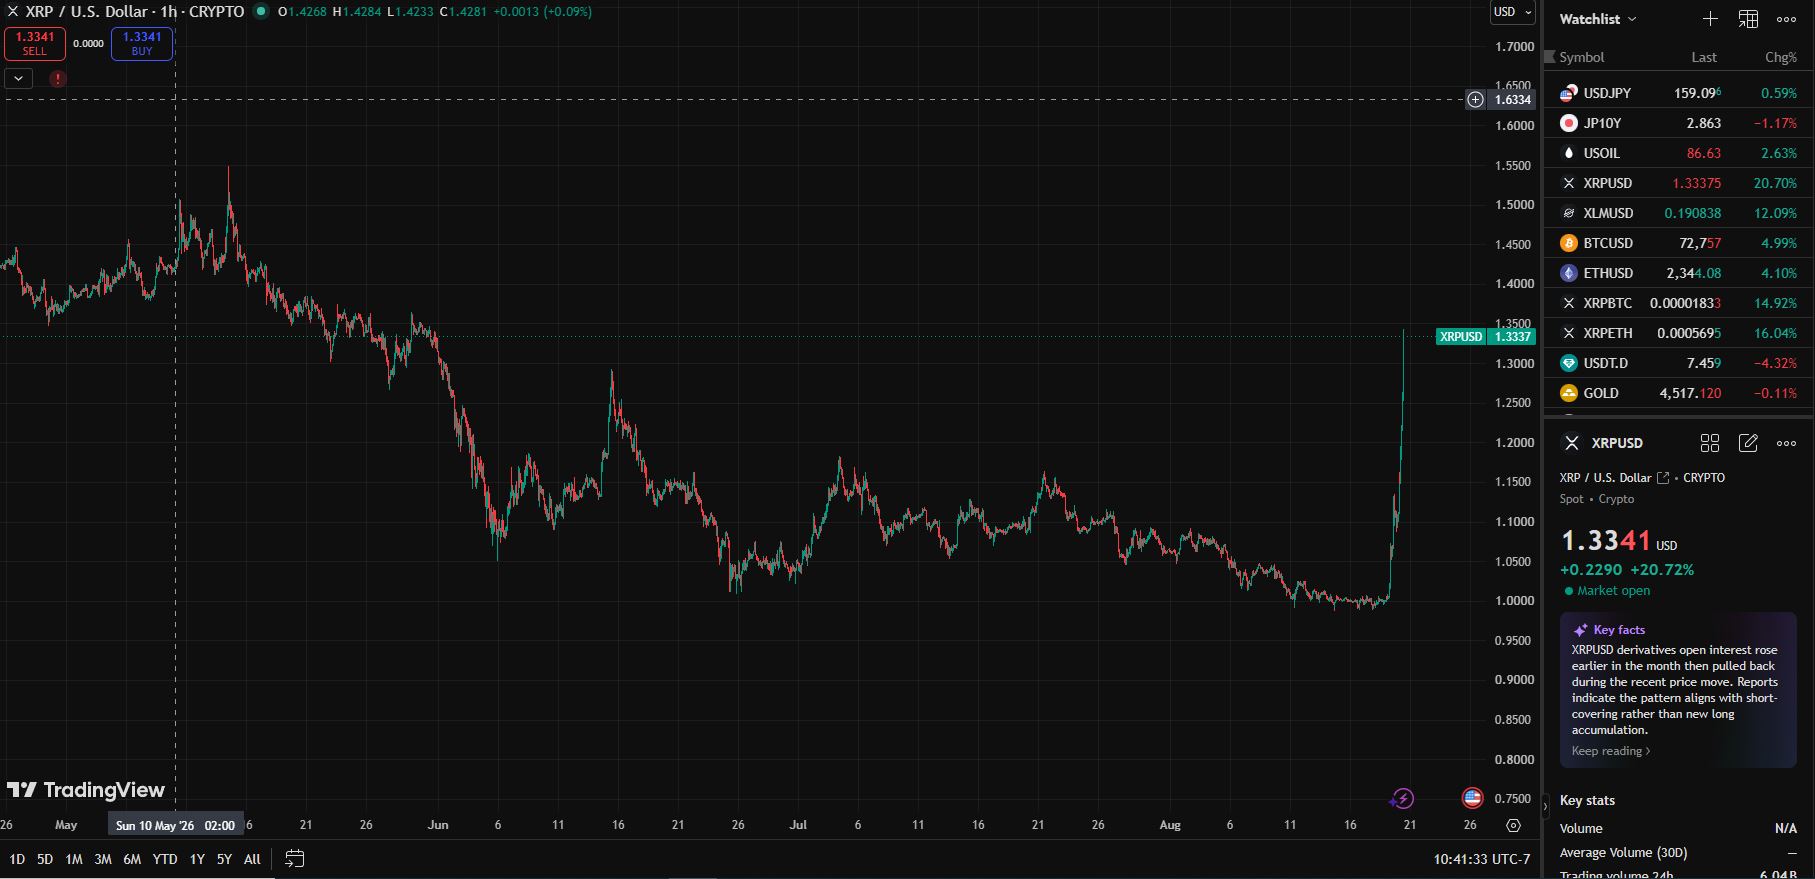Select XRPETH in the watchlist

click(x=1679, y=333)
